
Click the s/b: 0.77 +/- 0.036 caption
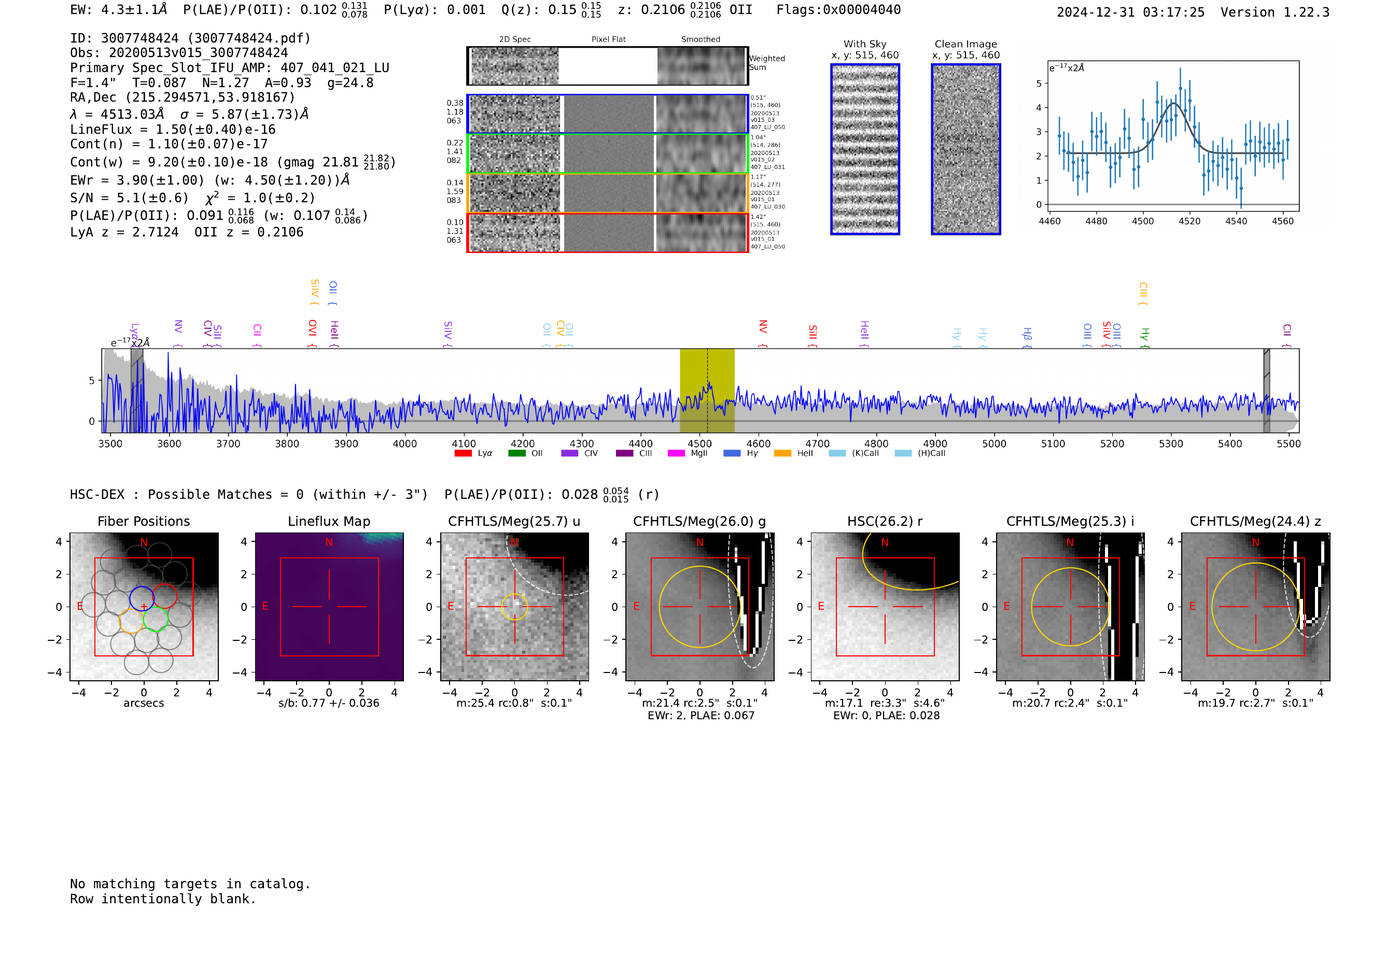(x=329, y=703)
